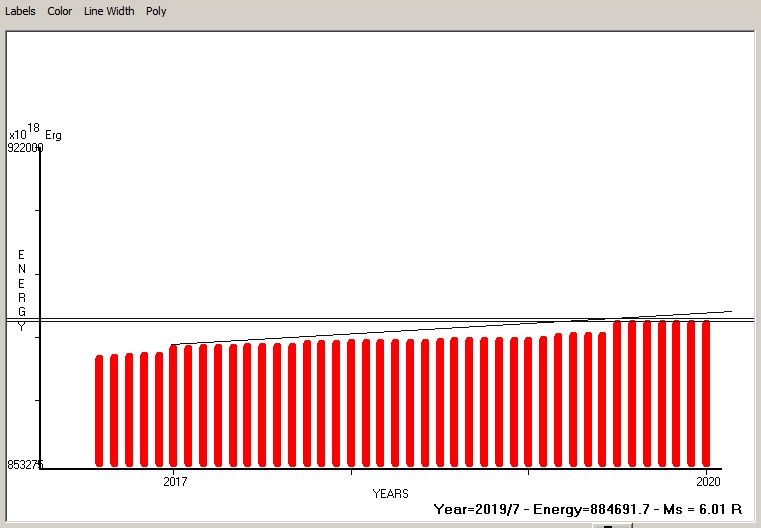Open the Labels menu
This screenshot has height=528, width=761.
[20, 11]
